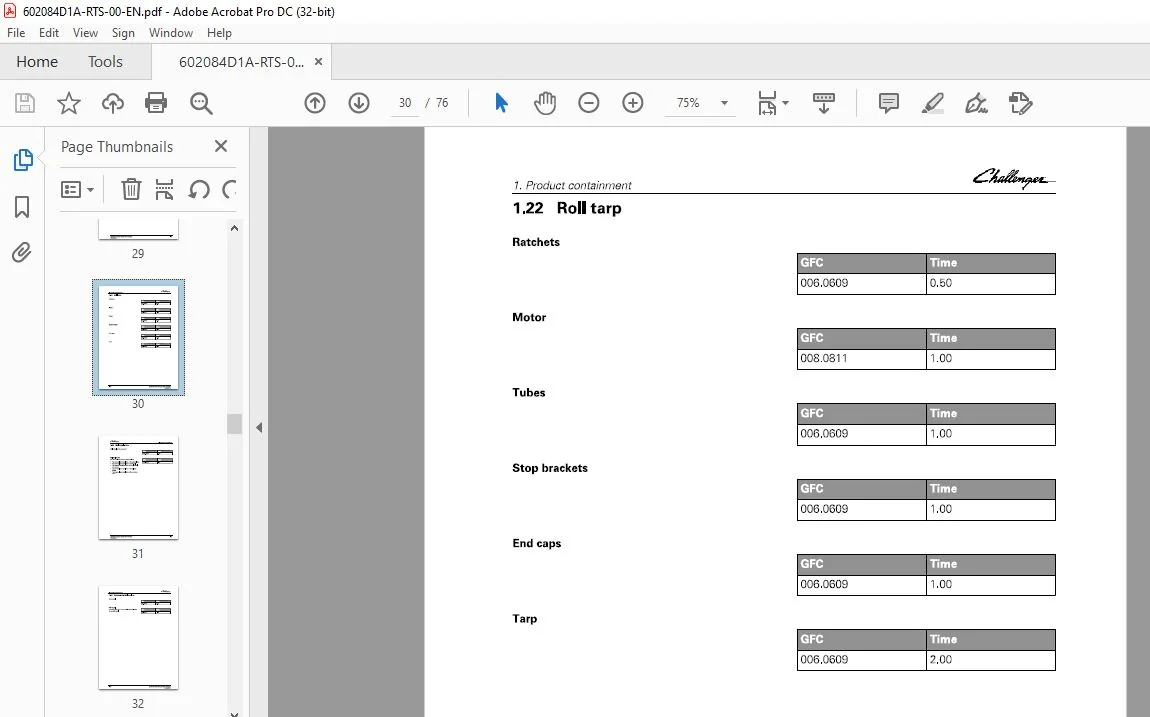Click the 1. Product containment header text
The height and width of the screenshot is (717, 1150).
pos(573,185)
